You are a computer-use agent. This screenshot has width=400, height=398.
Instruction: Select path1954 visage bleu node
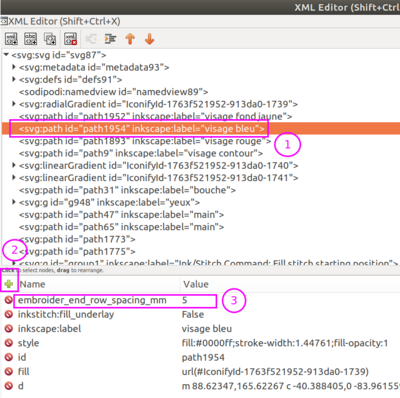141,129
